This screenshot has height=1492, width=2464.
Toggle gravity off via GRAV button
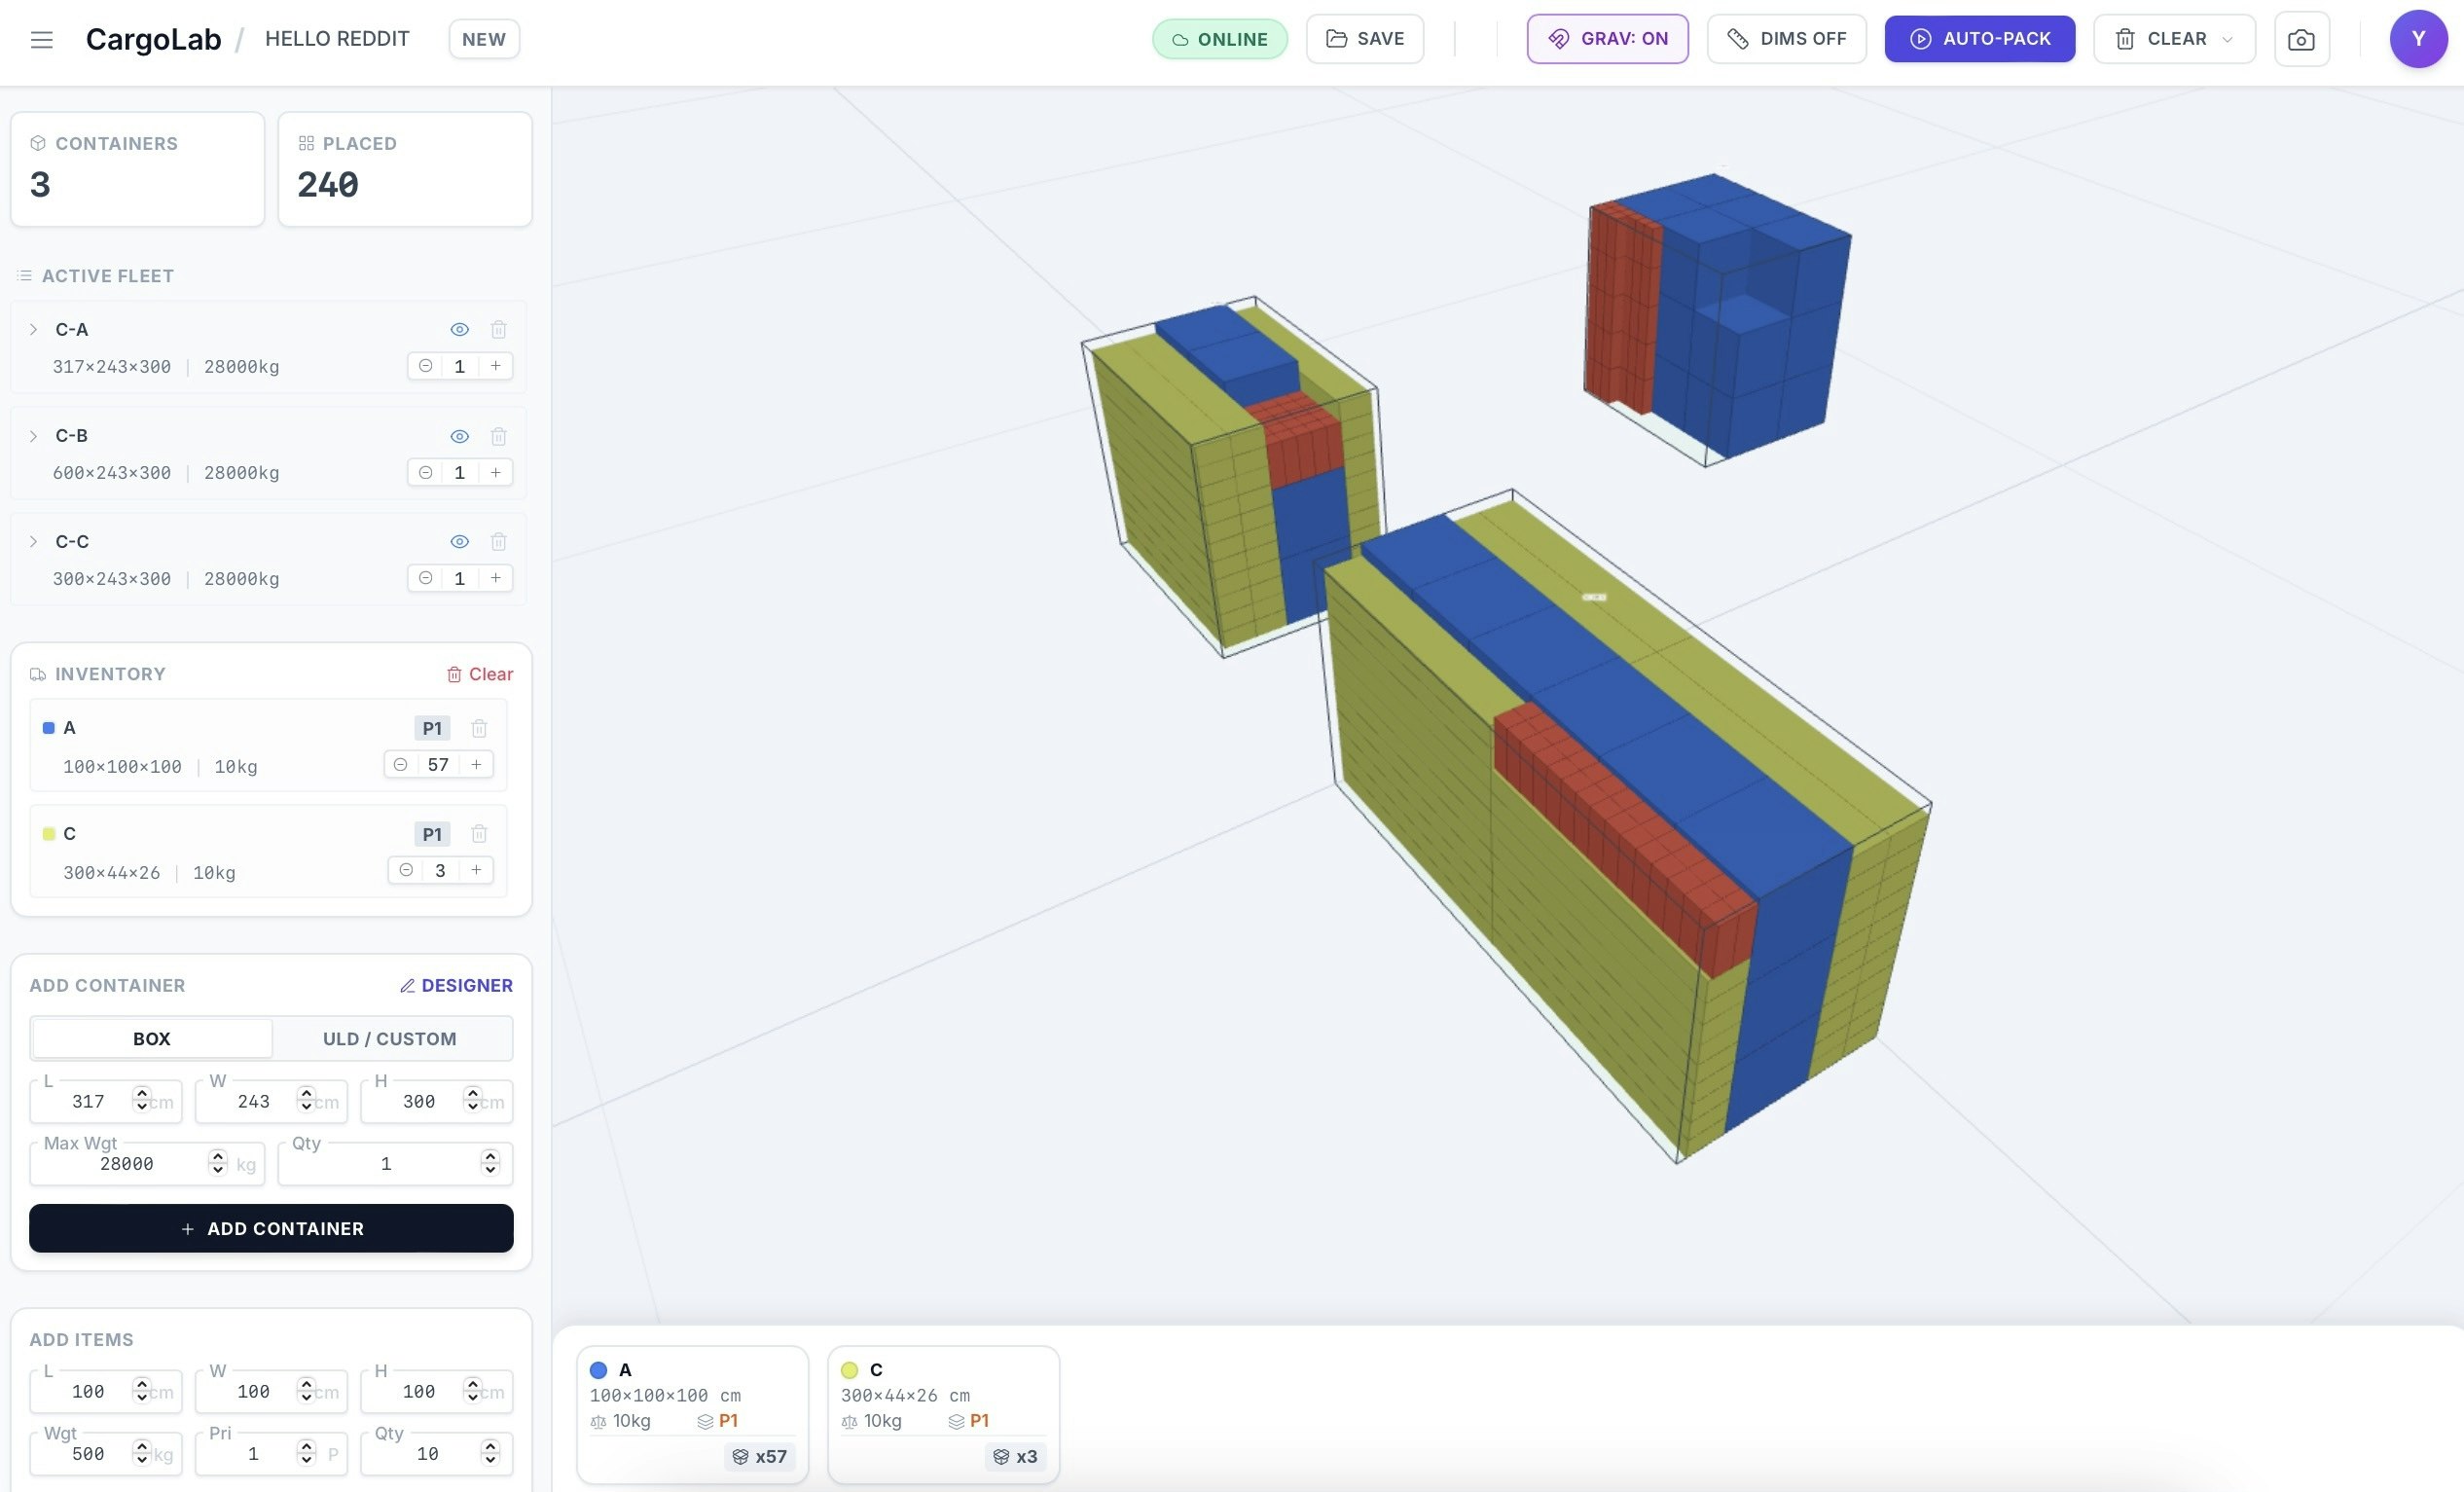tap(1607, 39)
